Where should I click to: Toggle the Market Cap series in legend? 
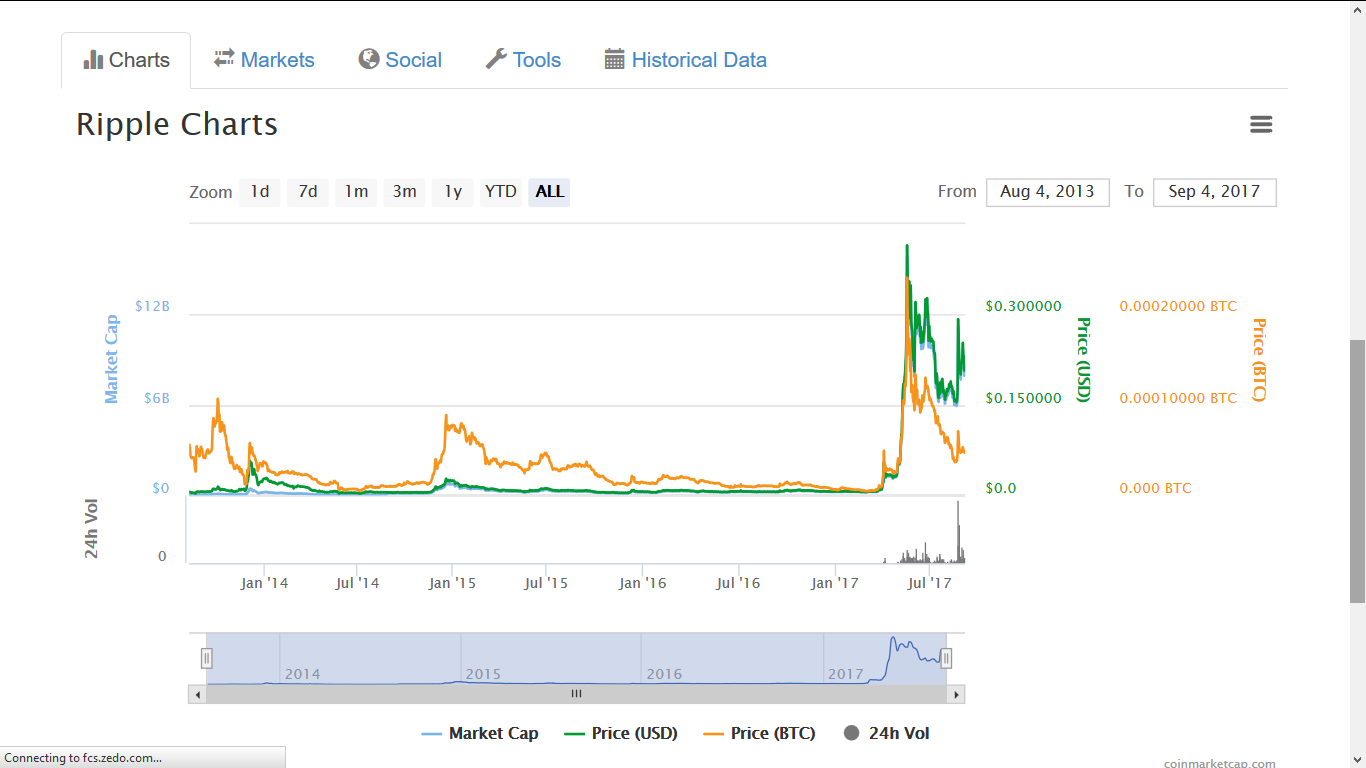(x=480, y=733)
